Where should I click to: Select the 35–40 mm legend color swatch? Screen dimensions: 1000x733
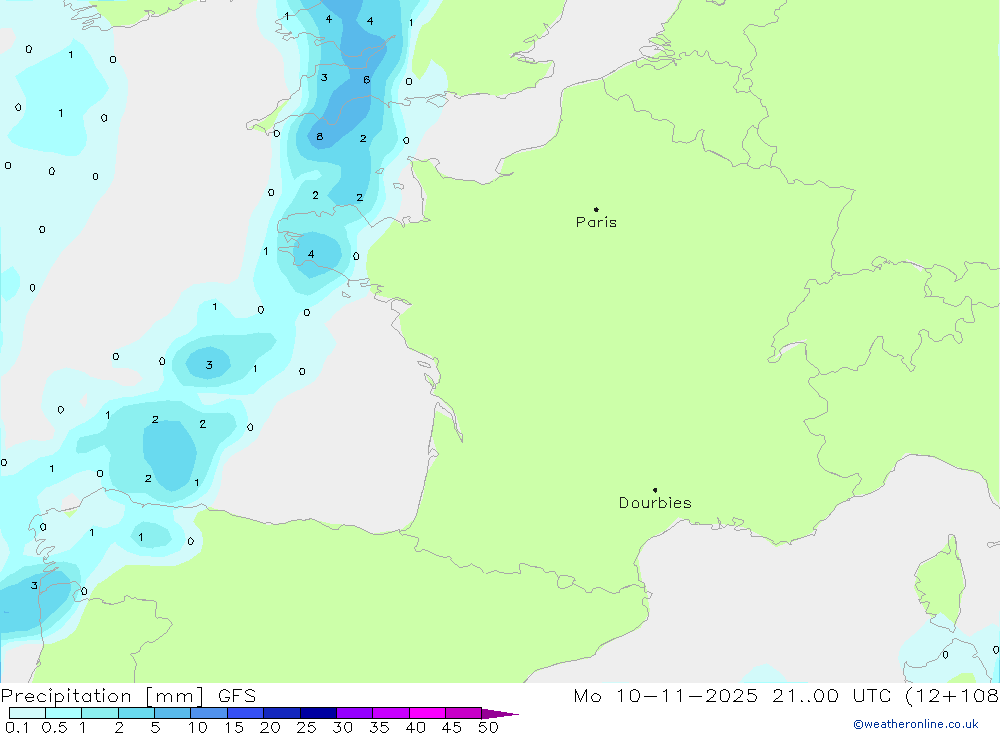(391, 713)
